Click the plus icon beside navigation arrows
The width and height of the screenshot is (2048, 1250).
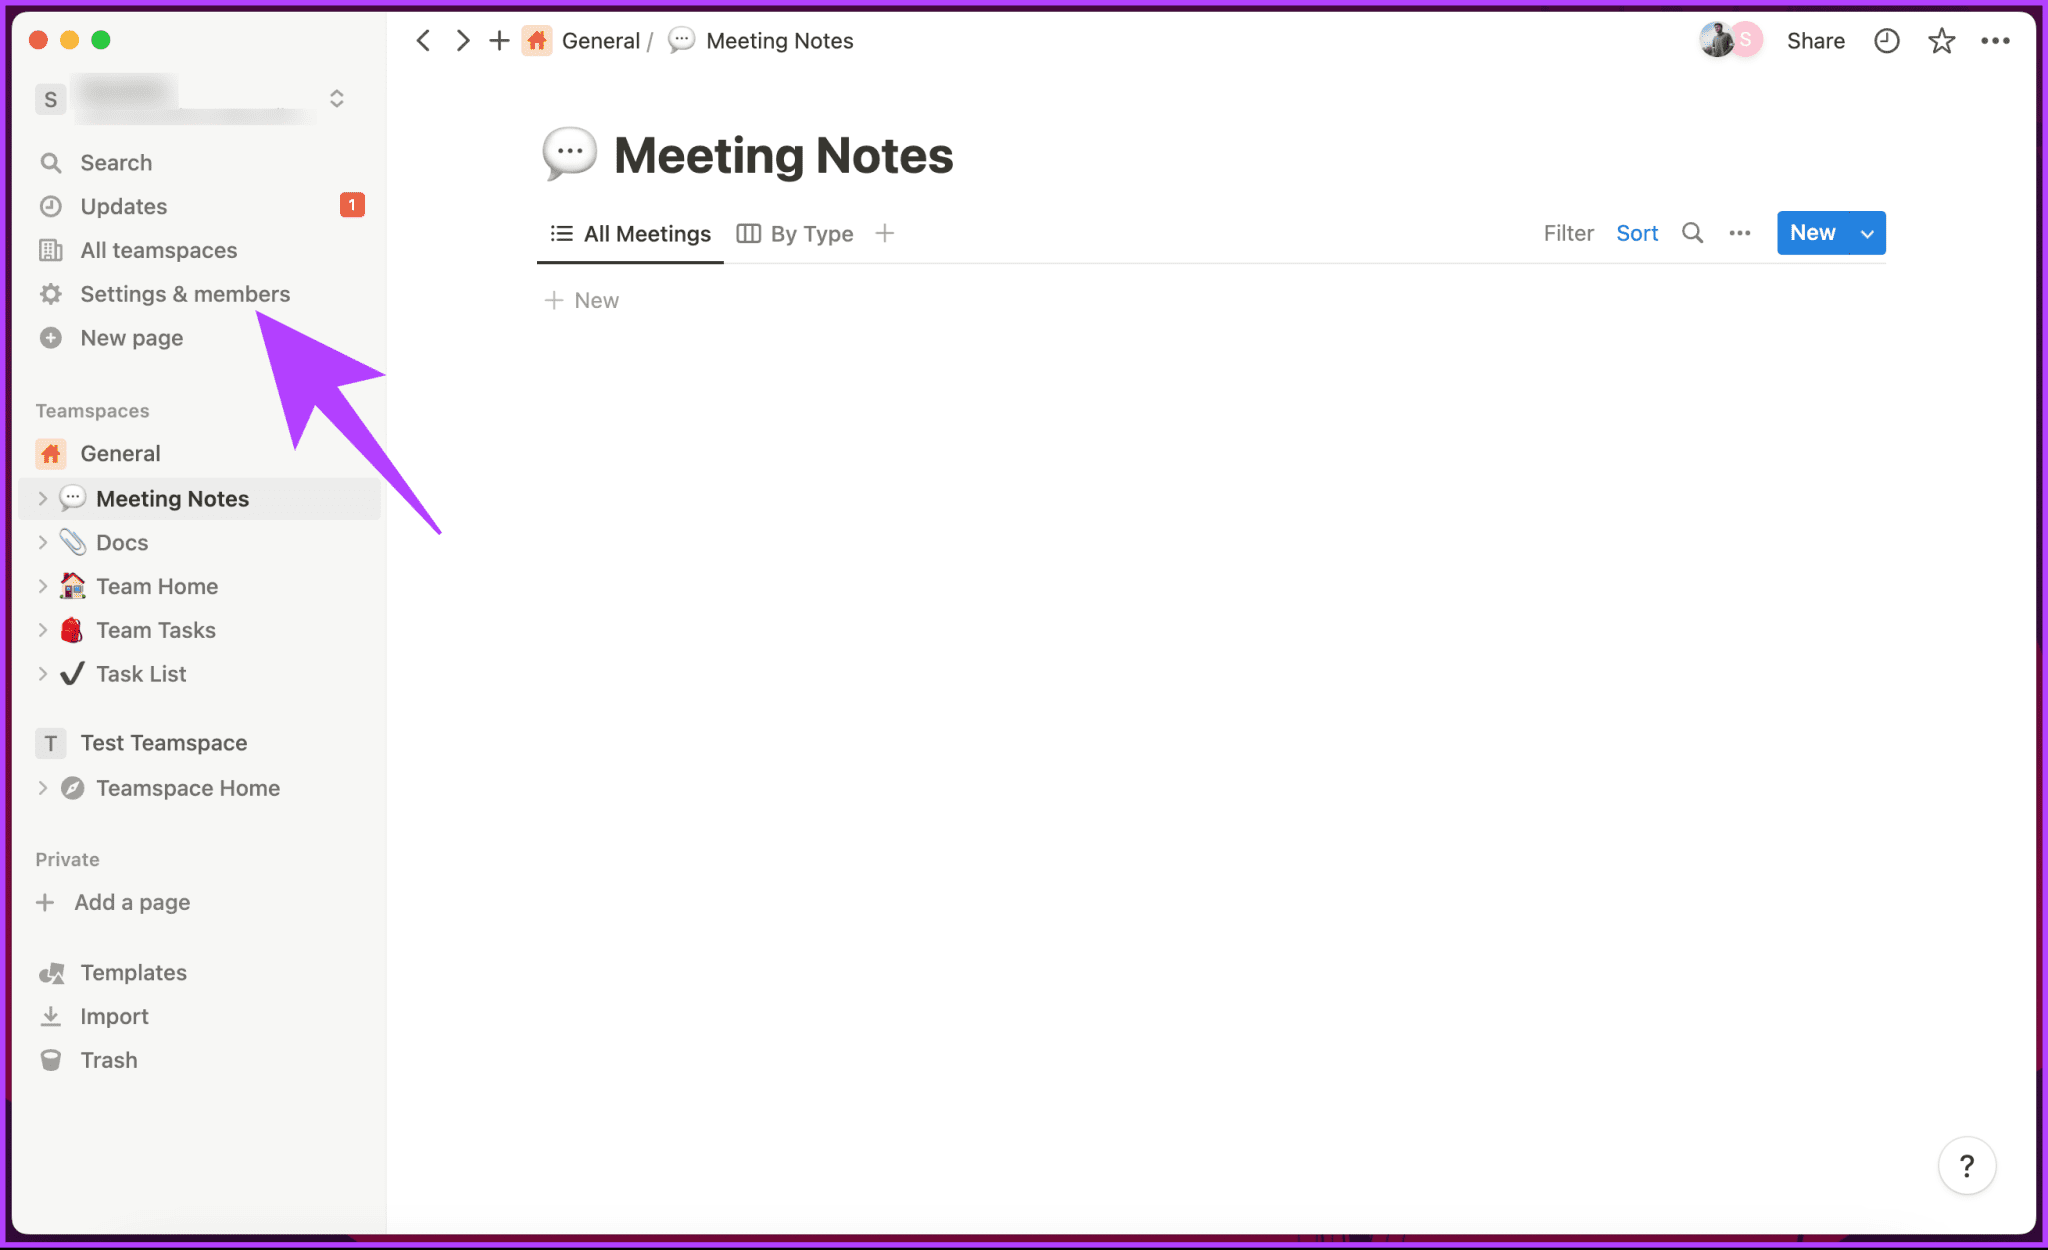tap(499, 41)
